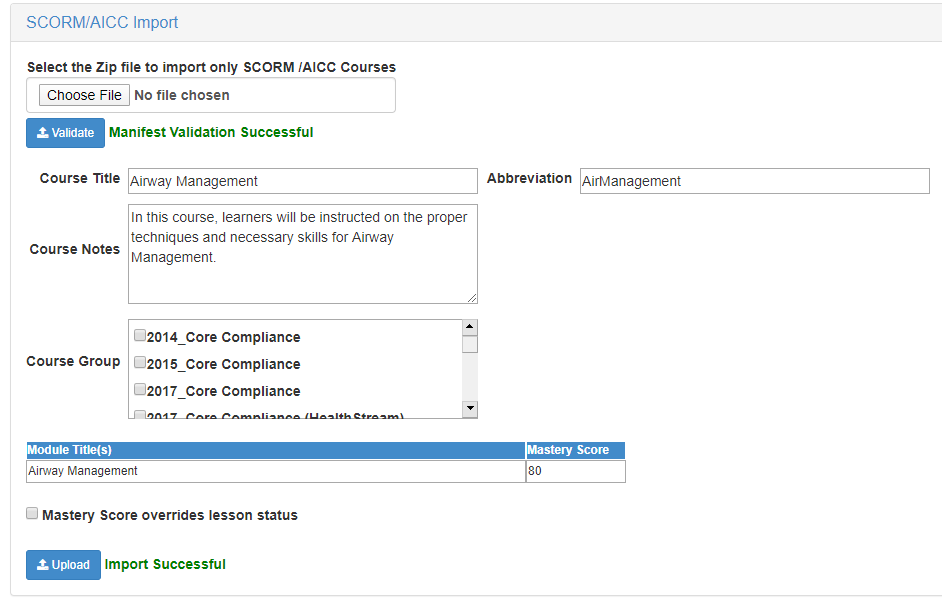Click the SCORM/AICC Import panel heading
This screenshot has width=942, height=605.
tap(102, 22)
